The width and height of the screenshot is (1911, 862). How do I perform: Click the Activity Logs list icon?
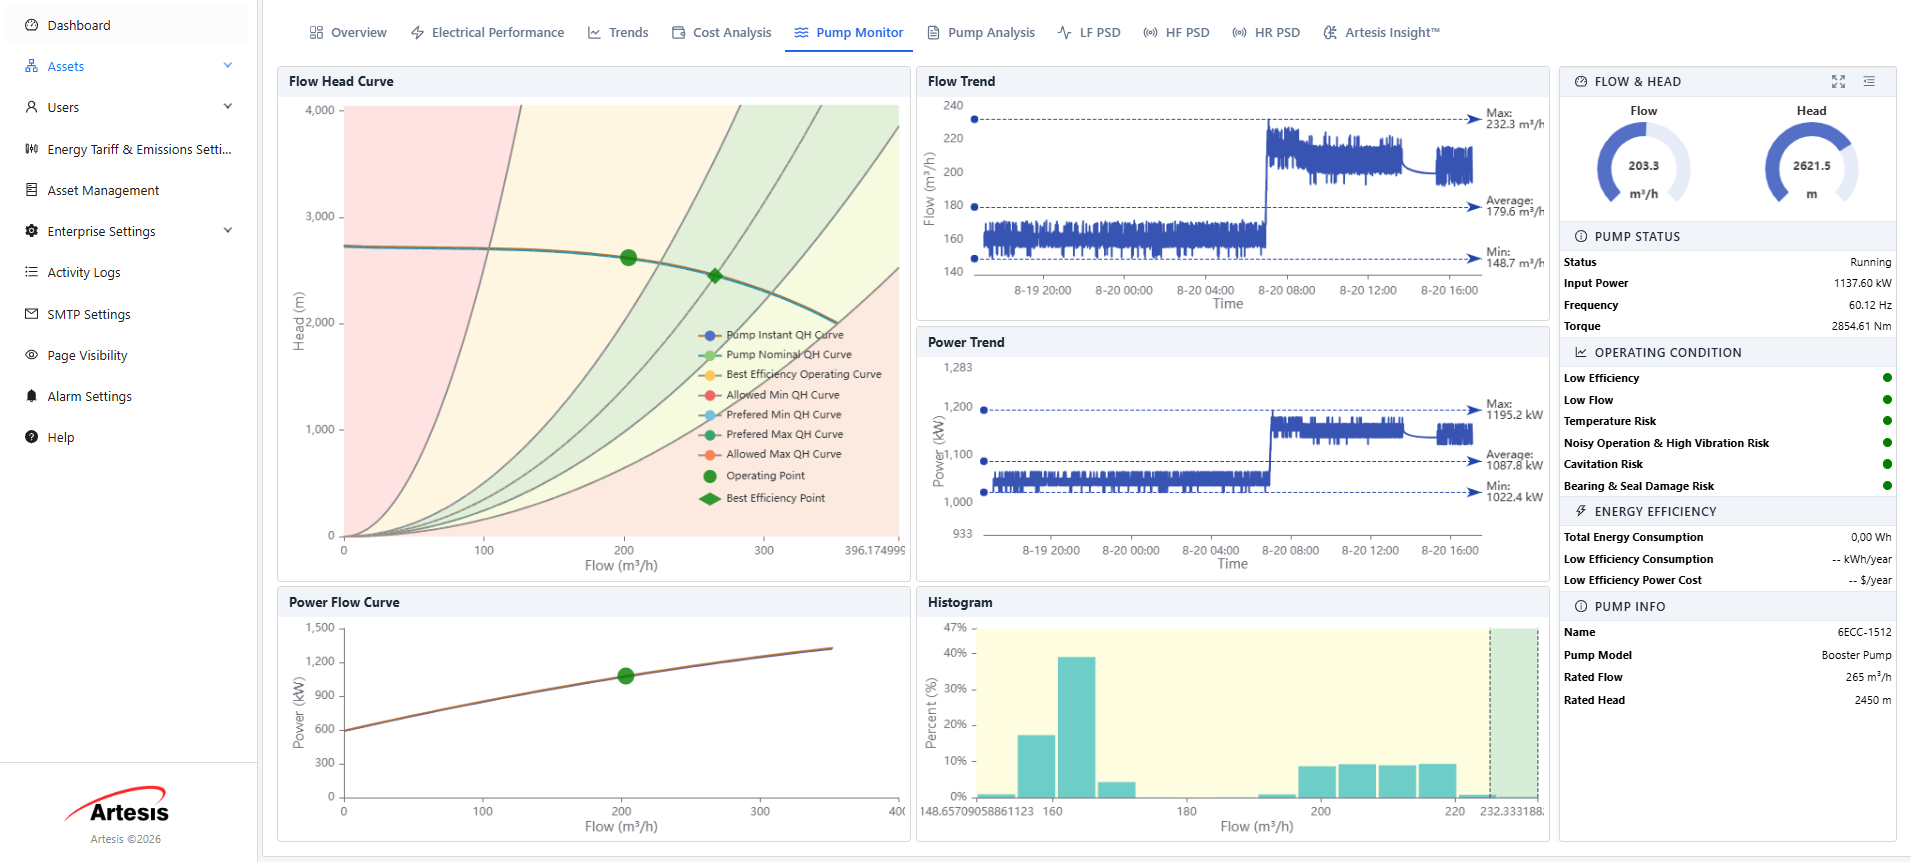coord(31,272)
